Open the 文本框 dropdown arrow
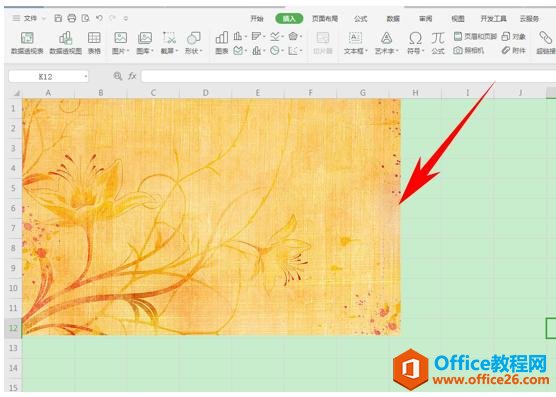 [366, 51]
